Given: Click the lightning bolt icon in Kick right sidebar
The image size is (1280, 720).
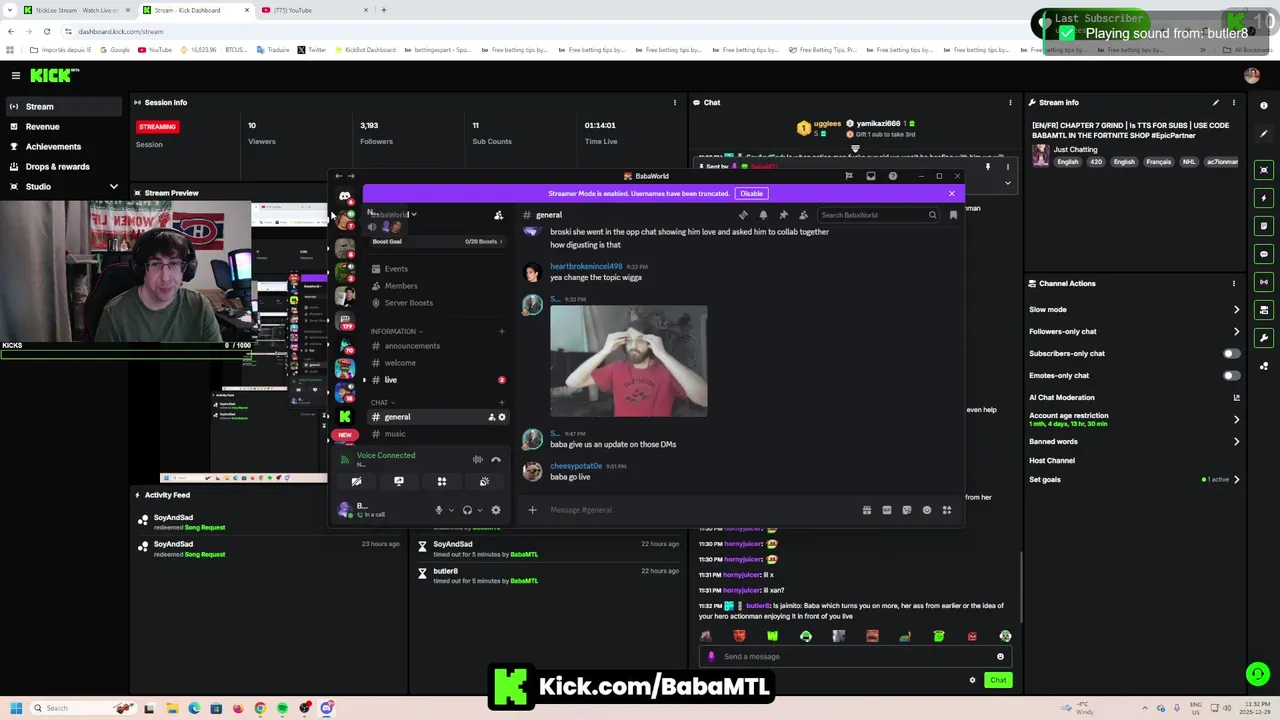Looking at the screenshot, I should coord(1264,198).
